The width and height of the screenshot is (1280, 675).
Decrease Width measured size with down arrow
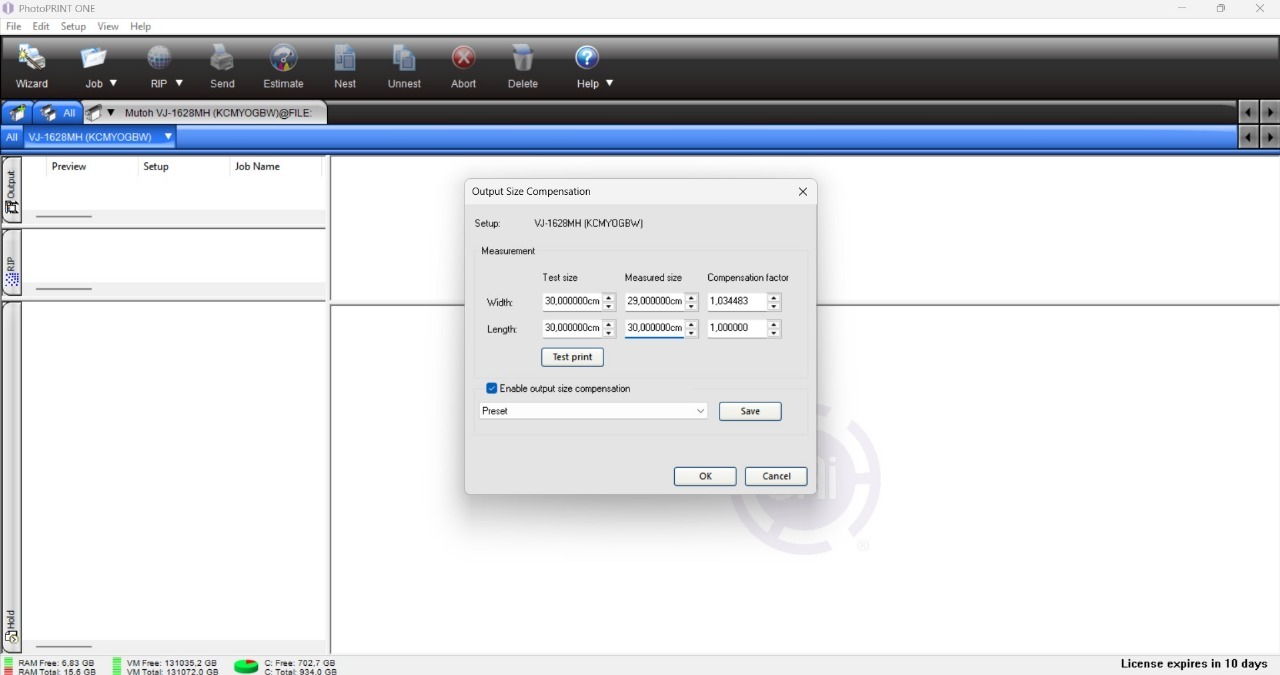tap(691, 306)
